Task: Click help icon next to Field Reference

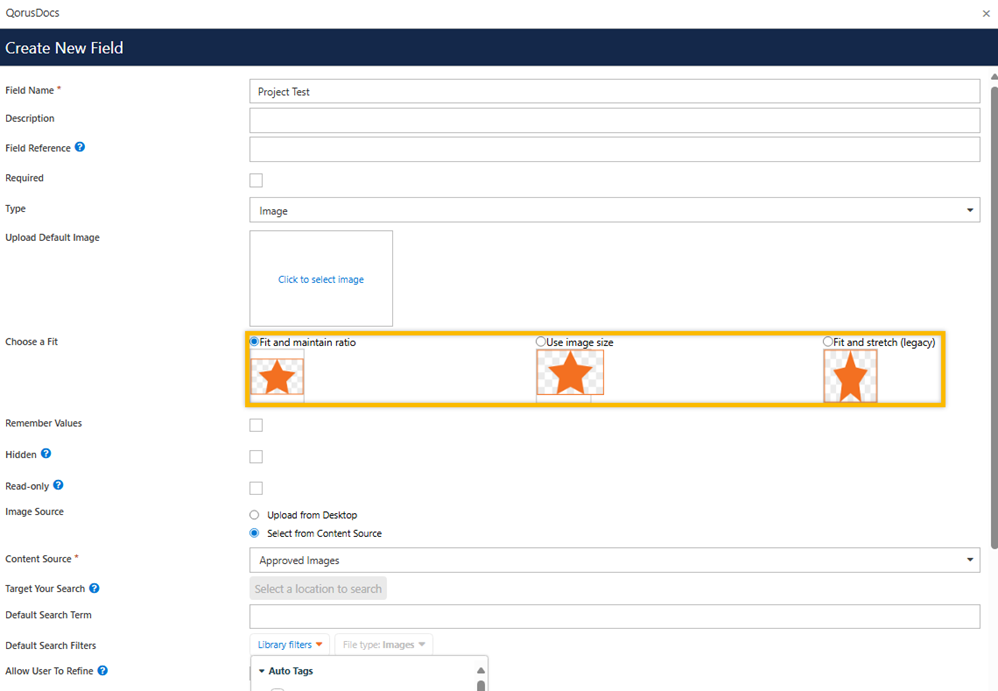Action: (x=80, y=148)
